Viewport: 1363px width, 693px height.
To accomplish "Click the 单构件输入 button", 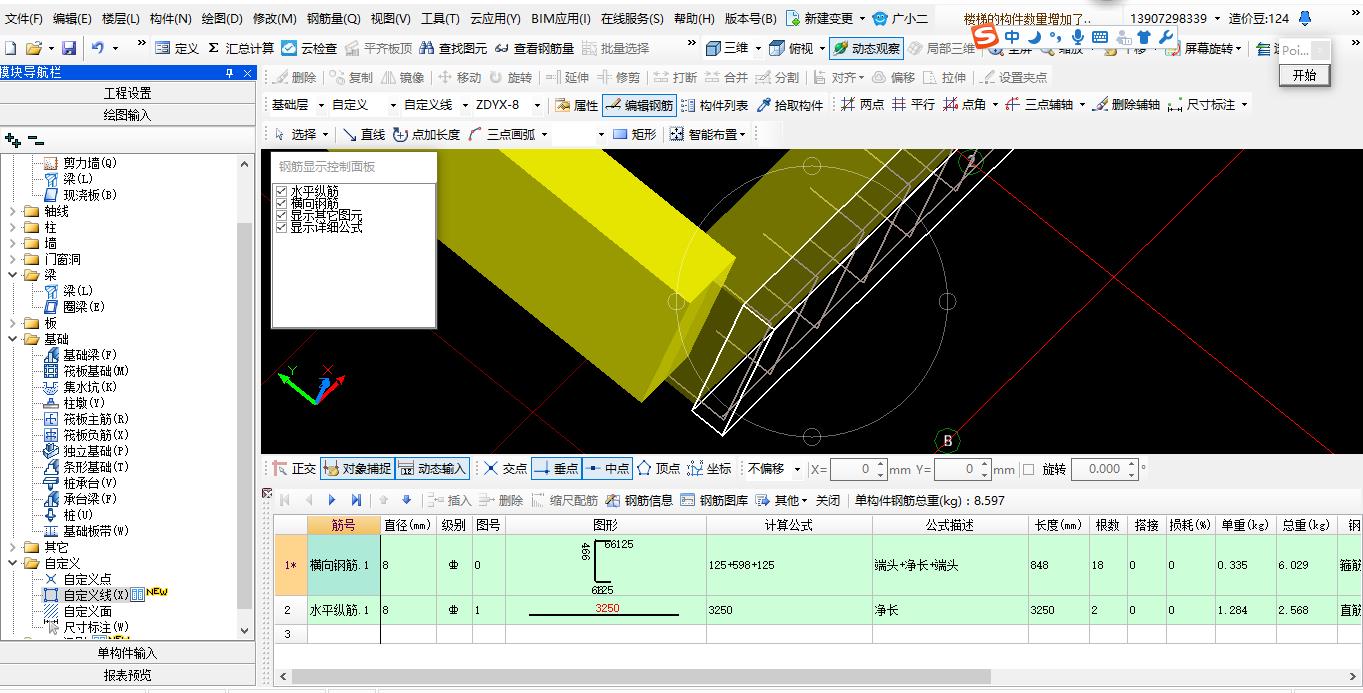I will pos(128,653).
